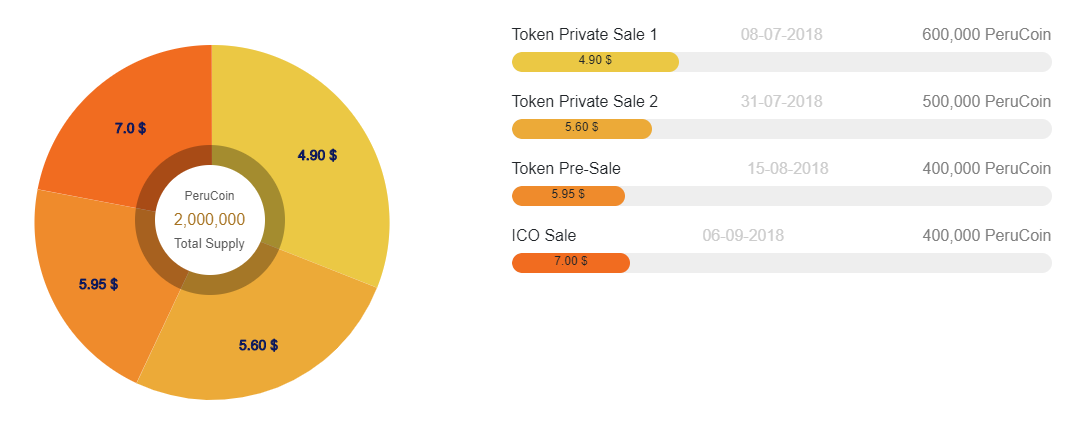This screenshot has width=1082, height=430.
Task: Click the 06-09-2018 date
Action: tap(743, 235)
